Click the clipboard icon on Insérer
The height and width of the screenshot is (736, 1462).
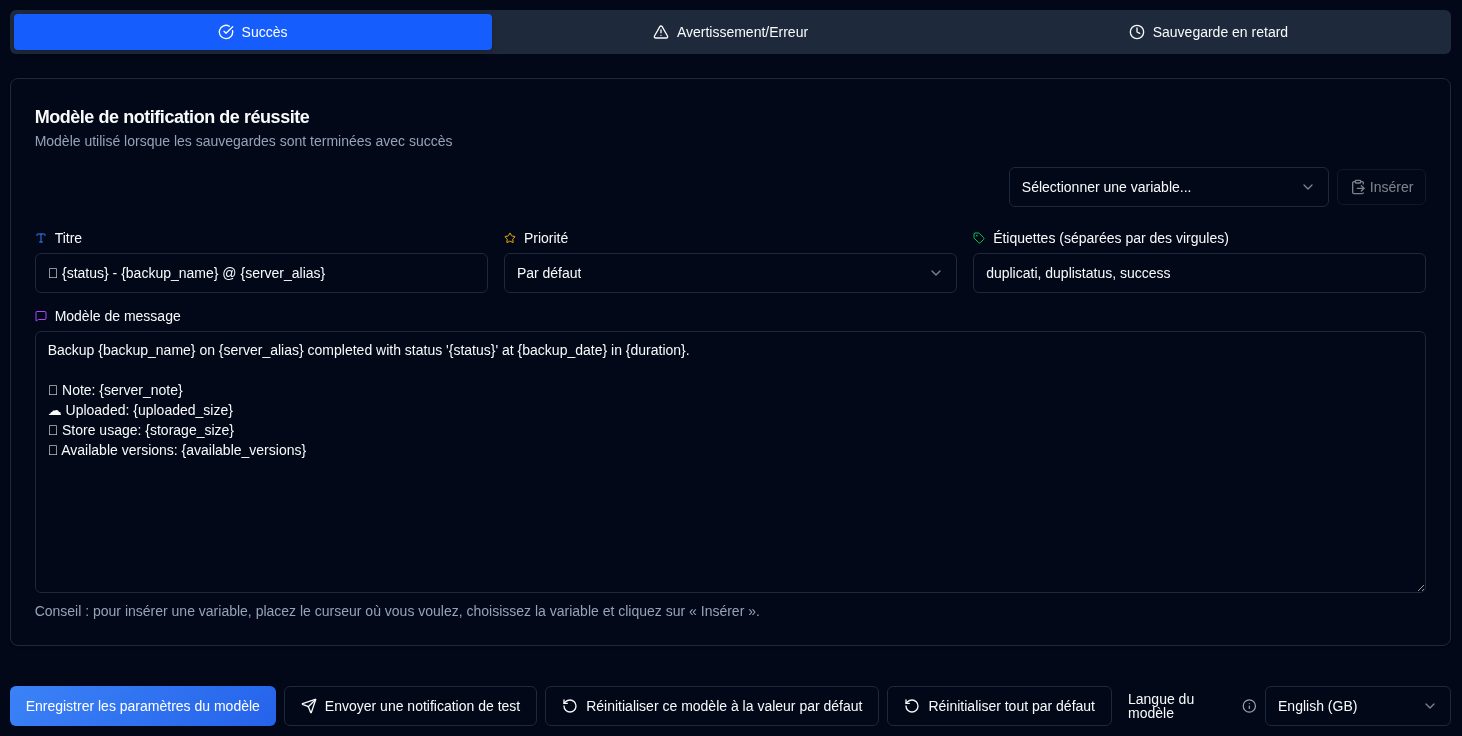[x=1358, y=187]
